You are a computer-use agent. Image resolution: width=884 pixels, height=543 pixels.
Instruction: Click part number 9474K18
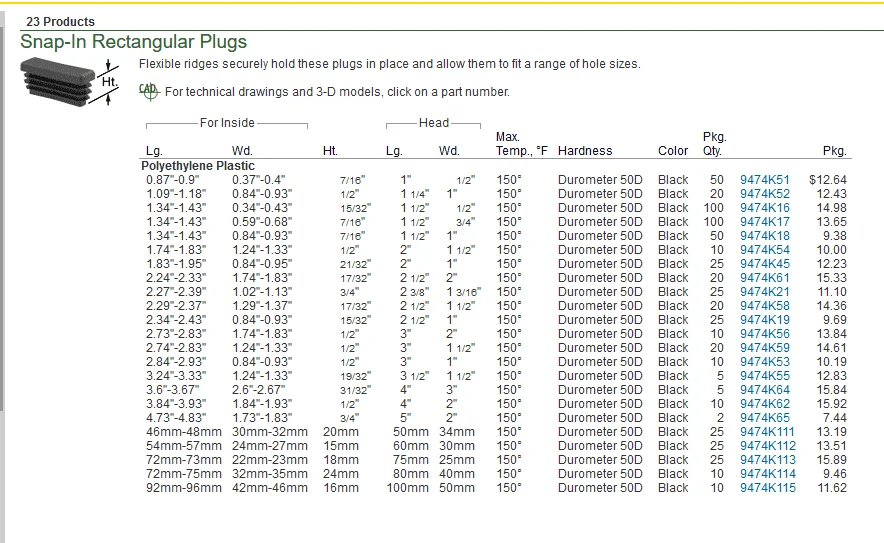764,236
